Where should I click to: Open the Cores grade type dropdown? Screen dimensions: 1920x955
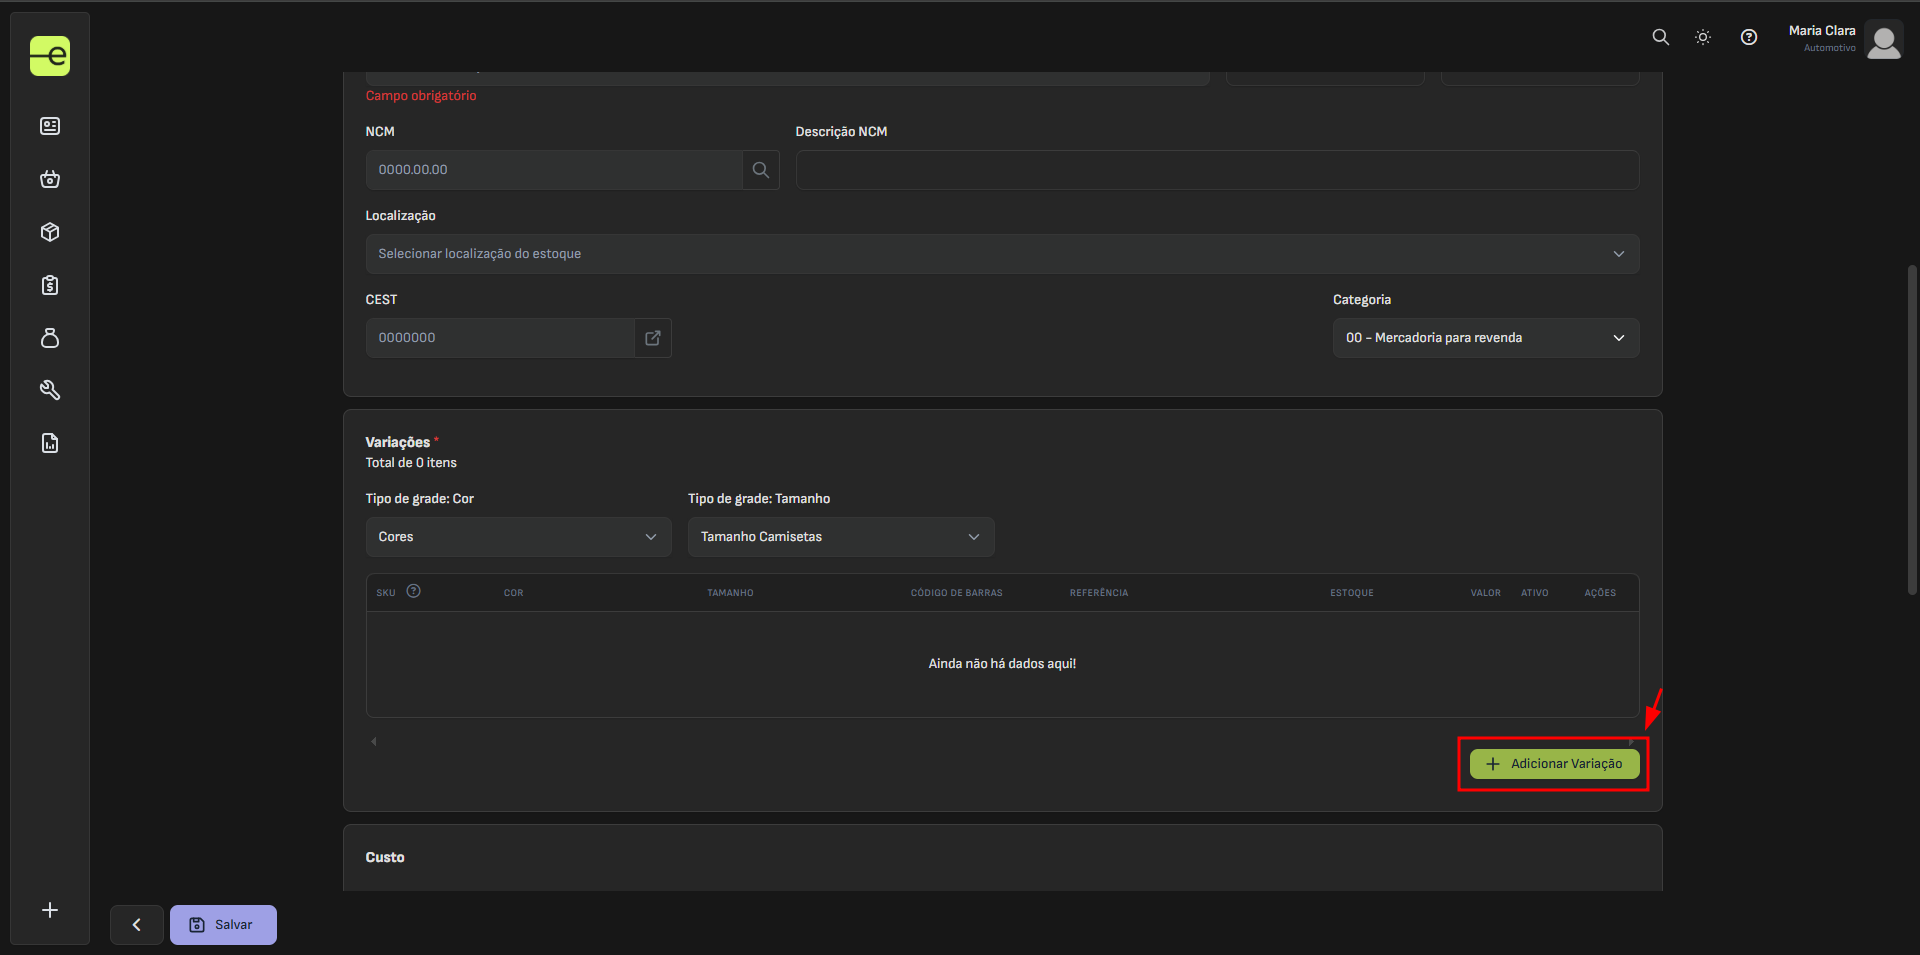pyautogui.click(x=517, y=537)
